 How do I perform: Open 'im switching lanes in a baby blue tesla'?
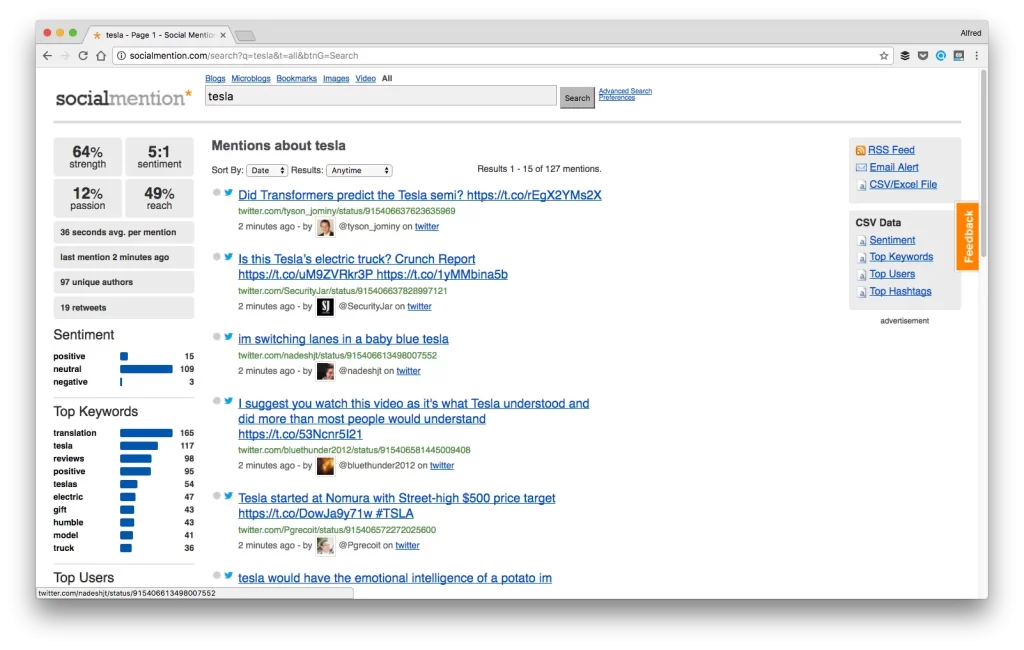coord(343,339)
